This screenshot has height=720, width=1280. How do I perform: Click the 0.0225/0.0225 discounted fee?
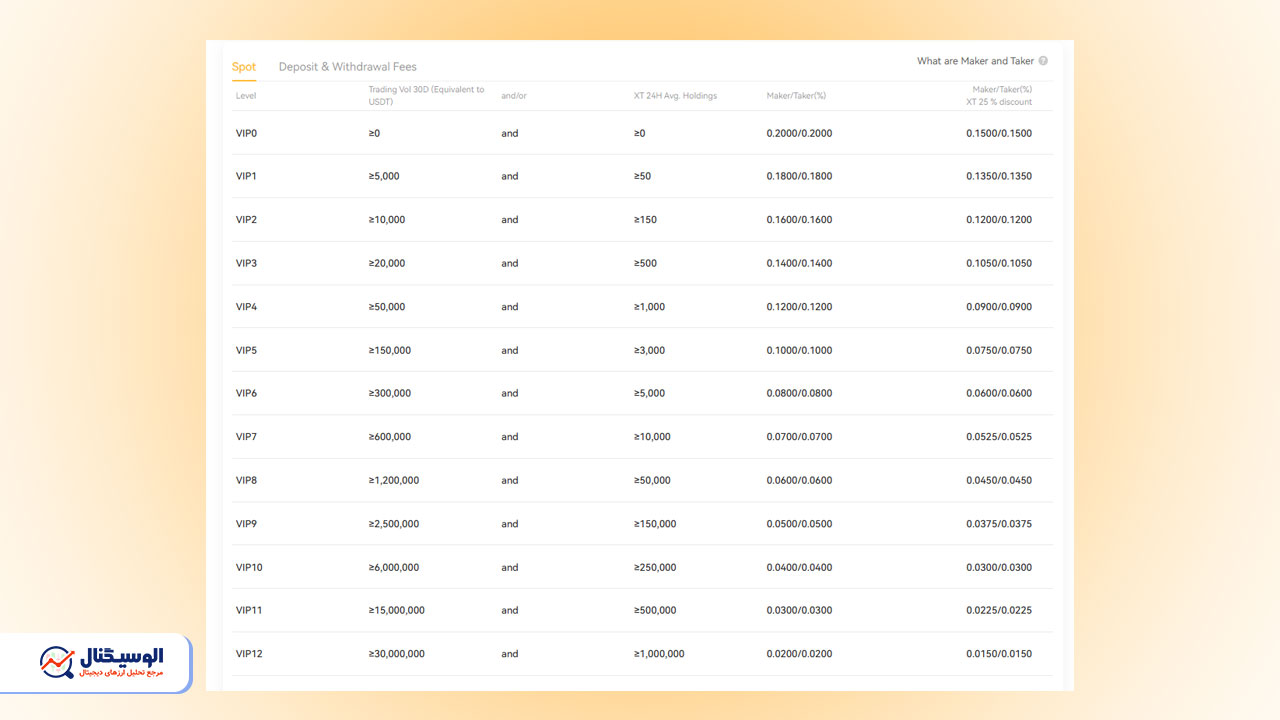pos(999,610)
